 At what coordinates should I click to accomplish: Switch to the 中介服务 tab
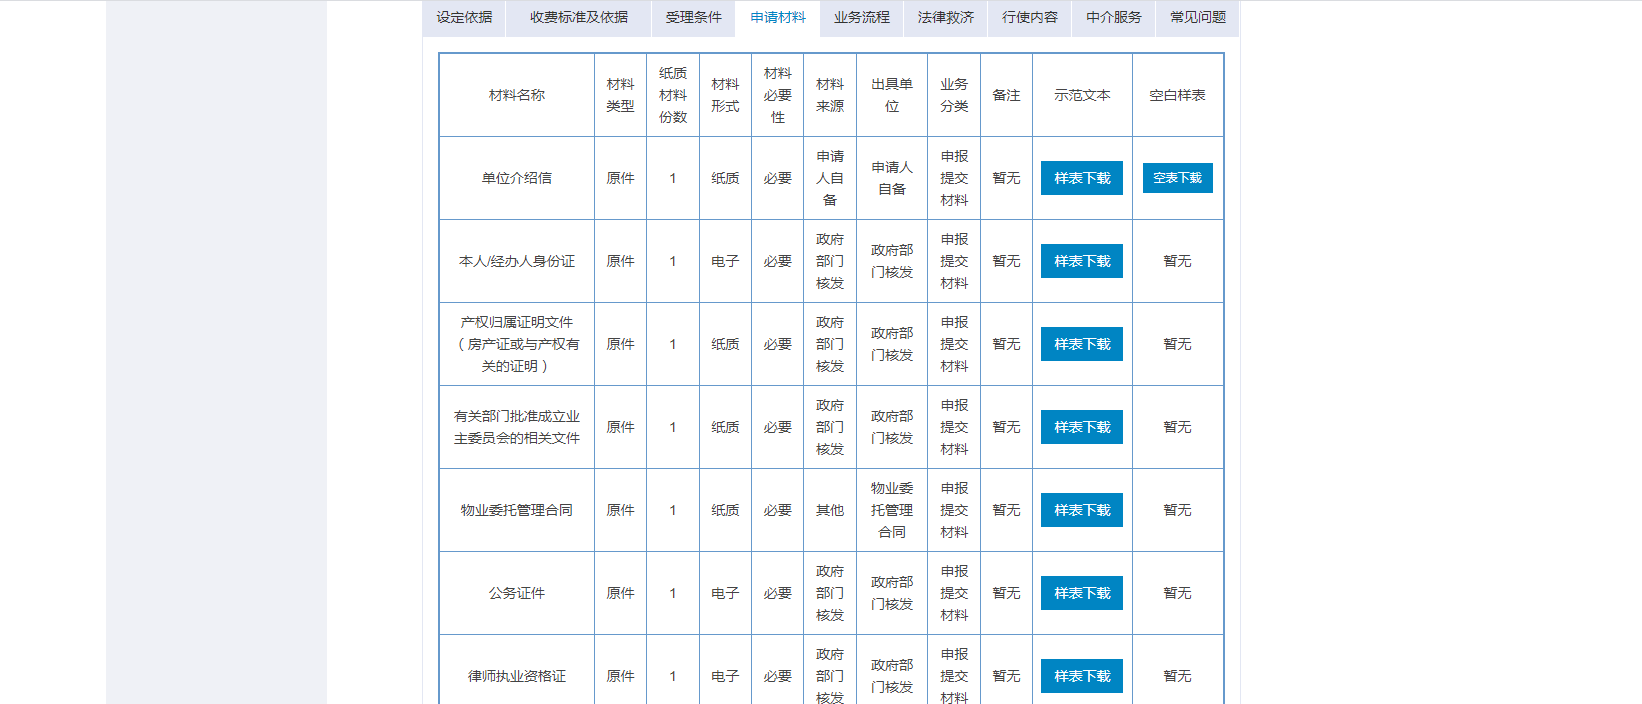(1113, 18)
